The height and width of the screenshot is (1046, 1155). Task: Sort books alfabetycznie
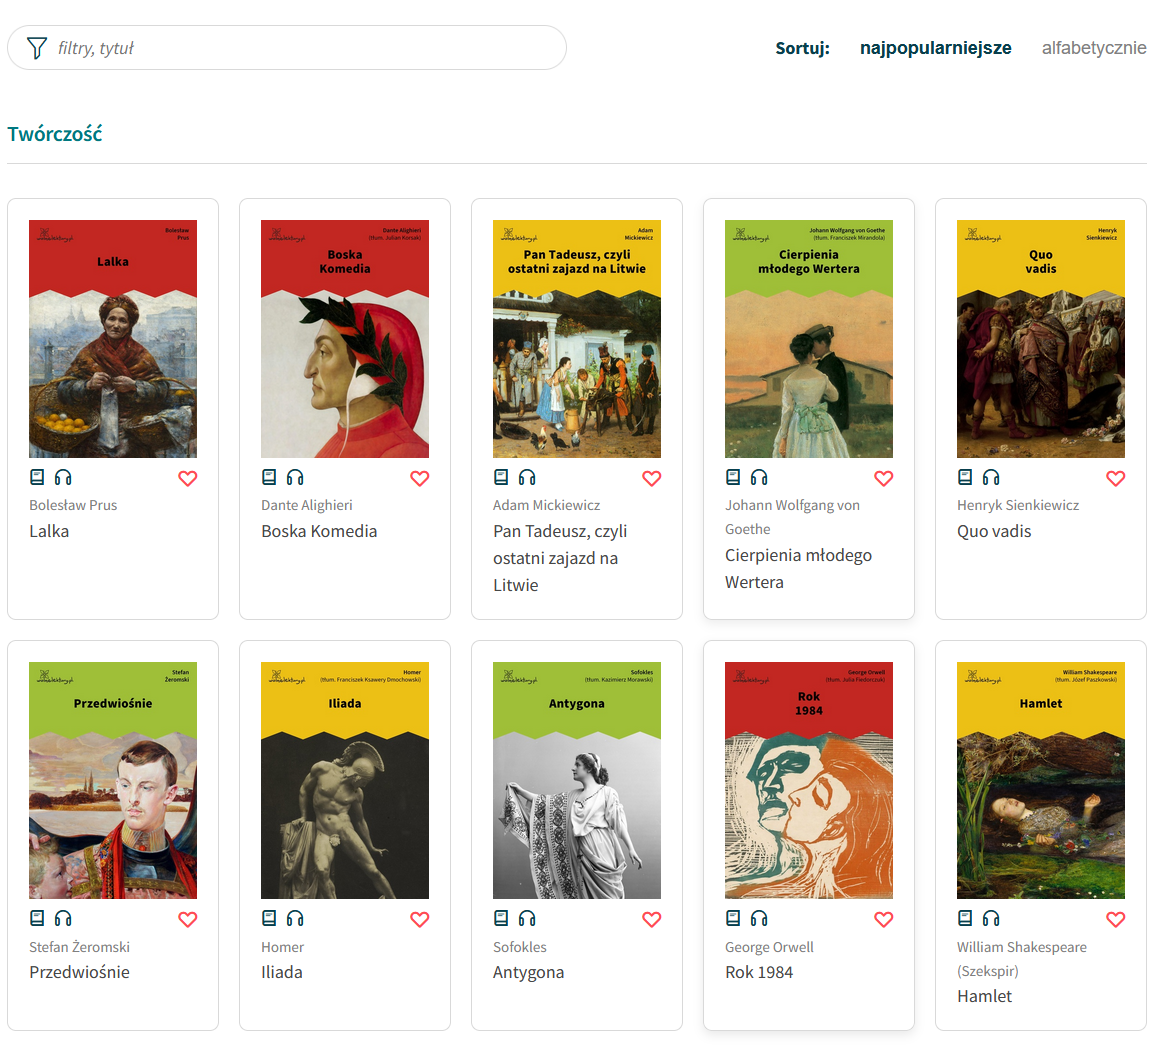point(1094,48)
